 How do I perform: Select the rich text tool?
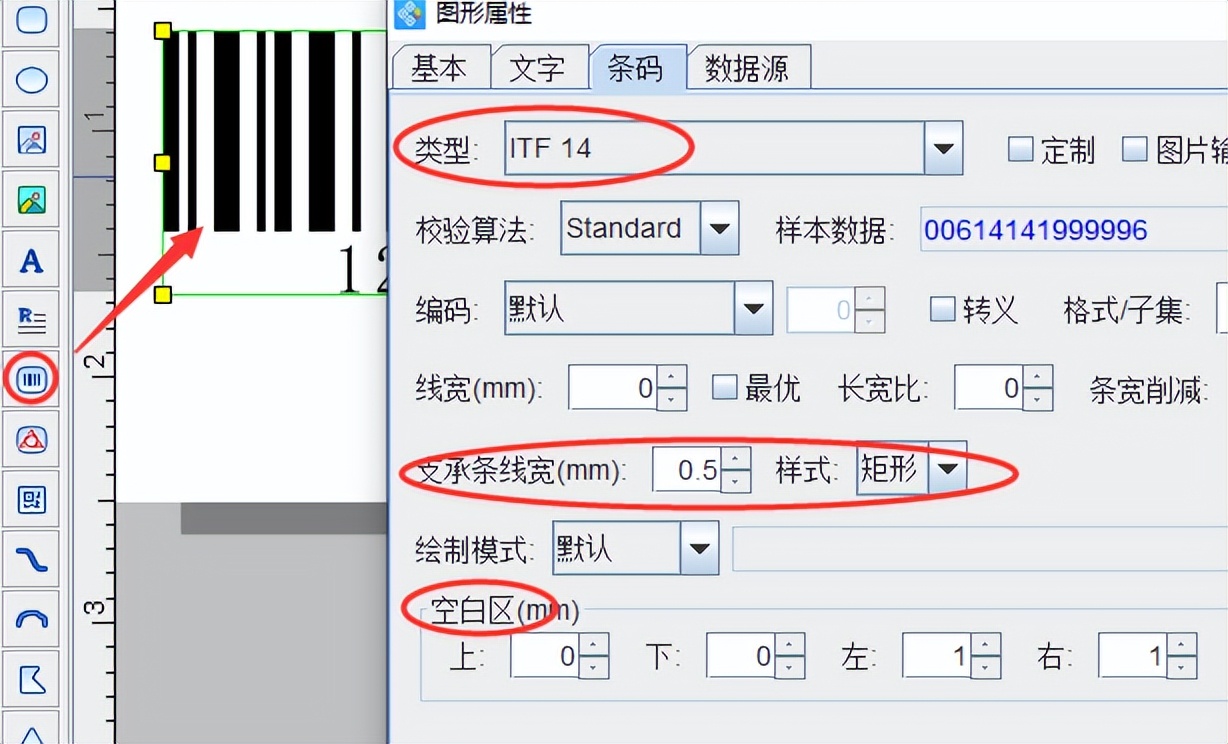click(x=30, y=317)
